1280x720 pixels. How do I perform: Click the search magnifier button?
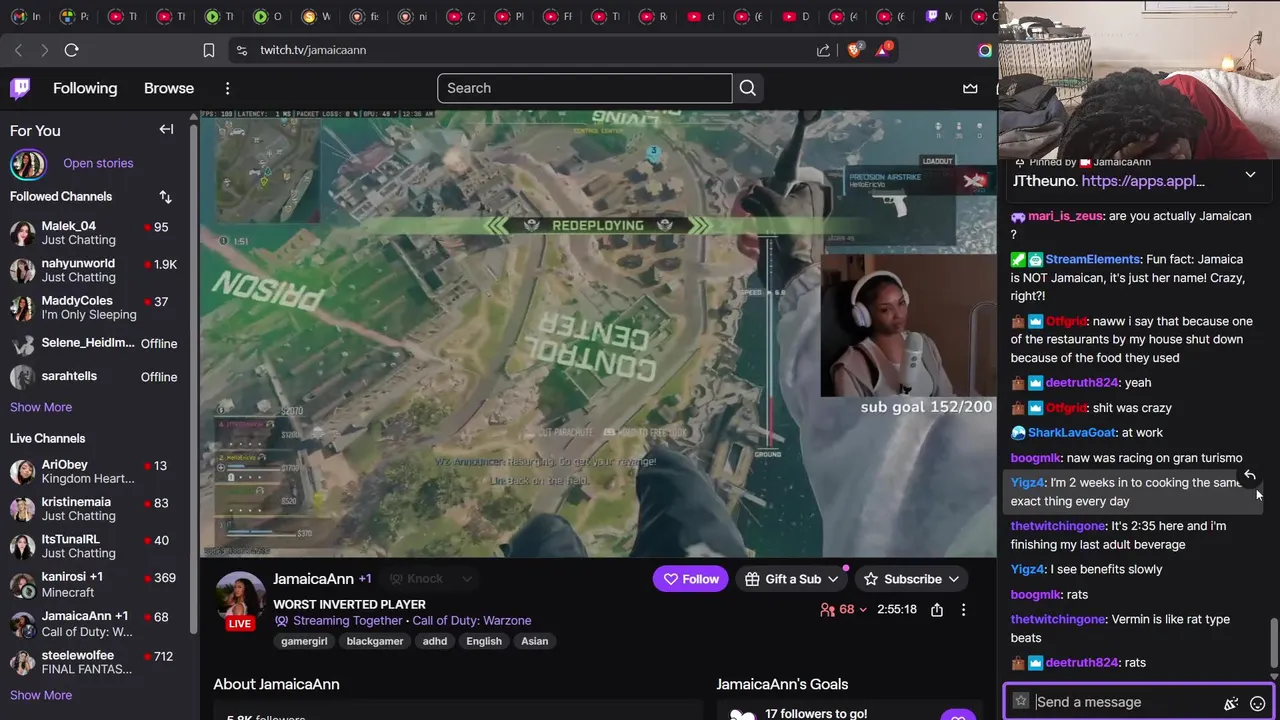coord(748,88)
